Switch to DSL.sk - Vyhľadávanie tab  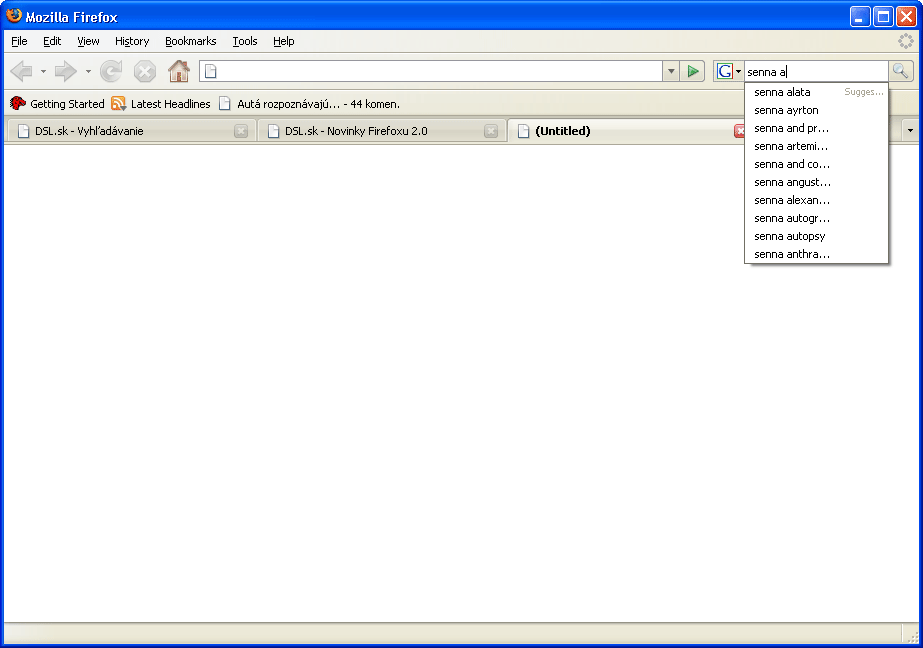coord(131,131)
